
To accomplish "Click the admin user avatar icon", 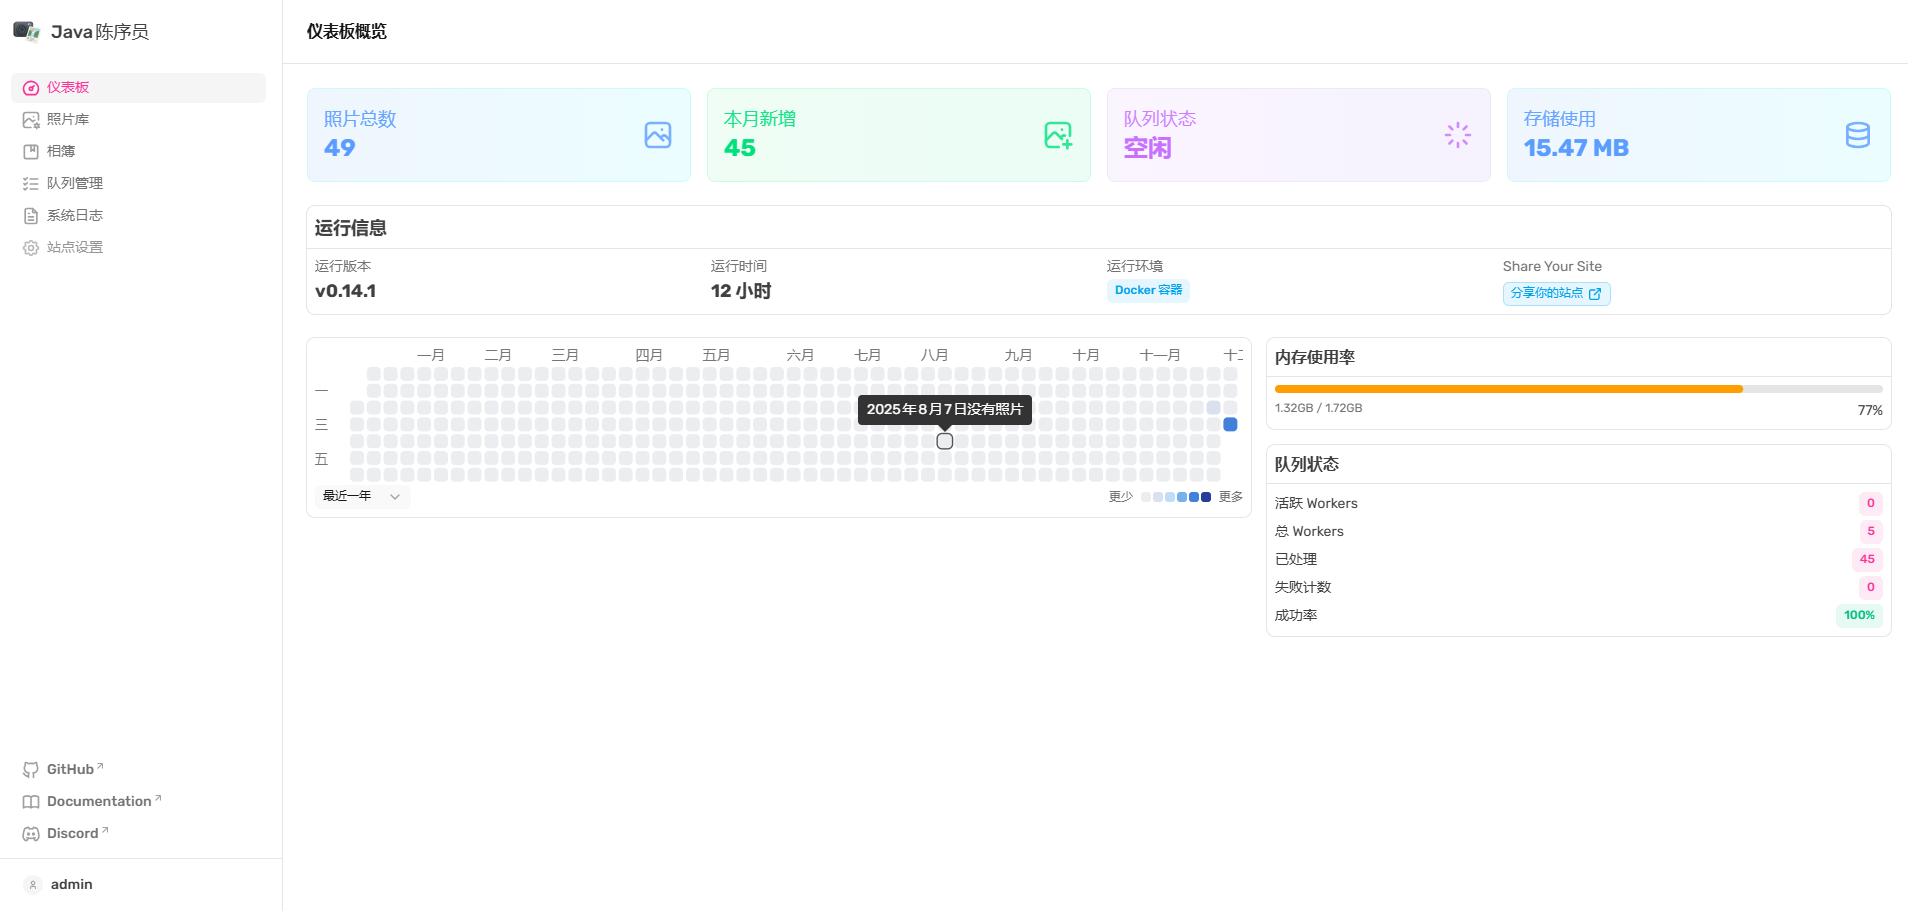I will [33, 885].
